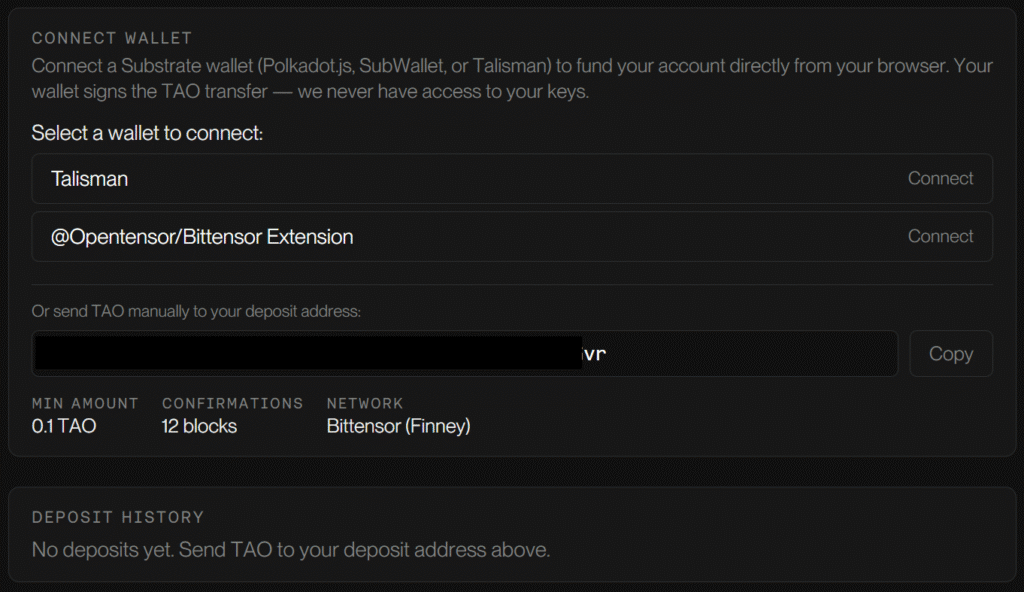The image size is (1024, 592).
Task: Select the @Opentensor/Bittensor Extension wallet name
Action: (x=202, y=237)
